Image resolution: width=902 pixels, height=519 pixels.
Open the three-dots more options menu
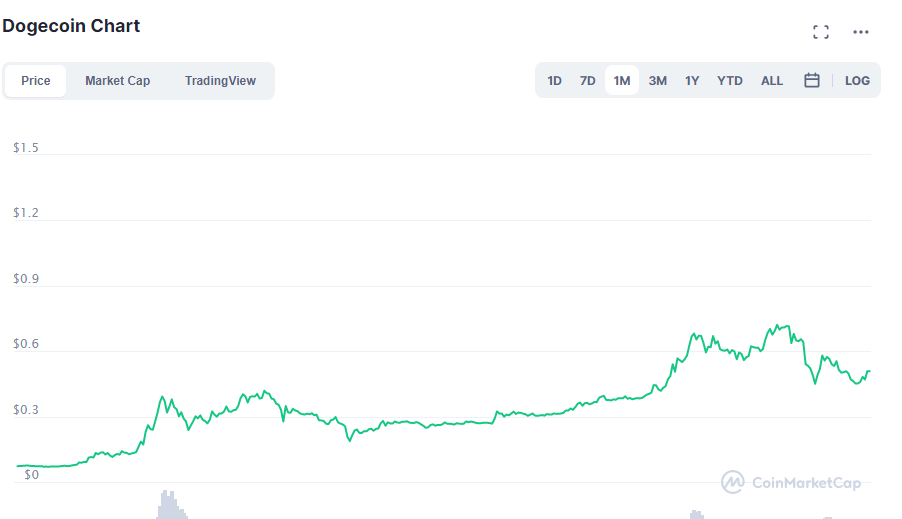[x=860, y=32]
